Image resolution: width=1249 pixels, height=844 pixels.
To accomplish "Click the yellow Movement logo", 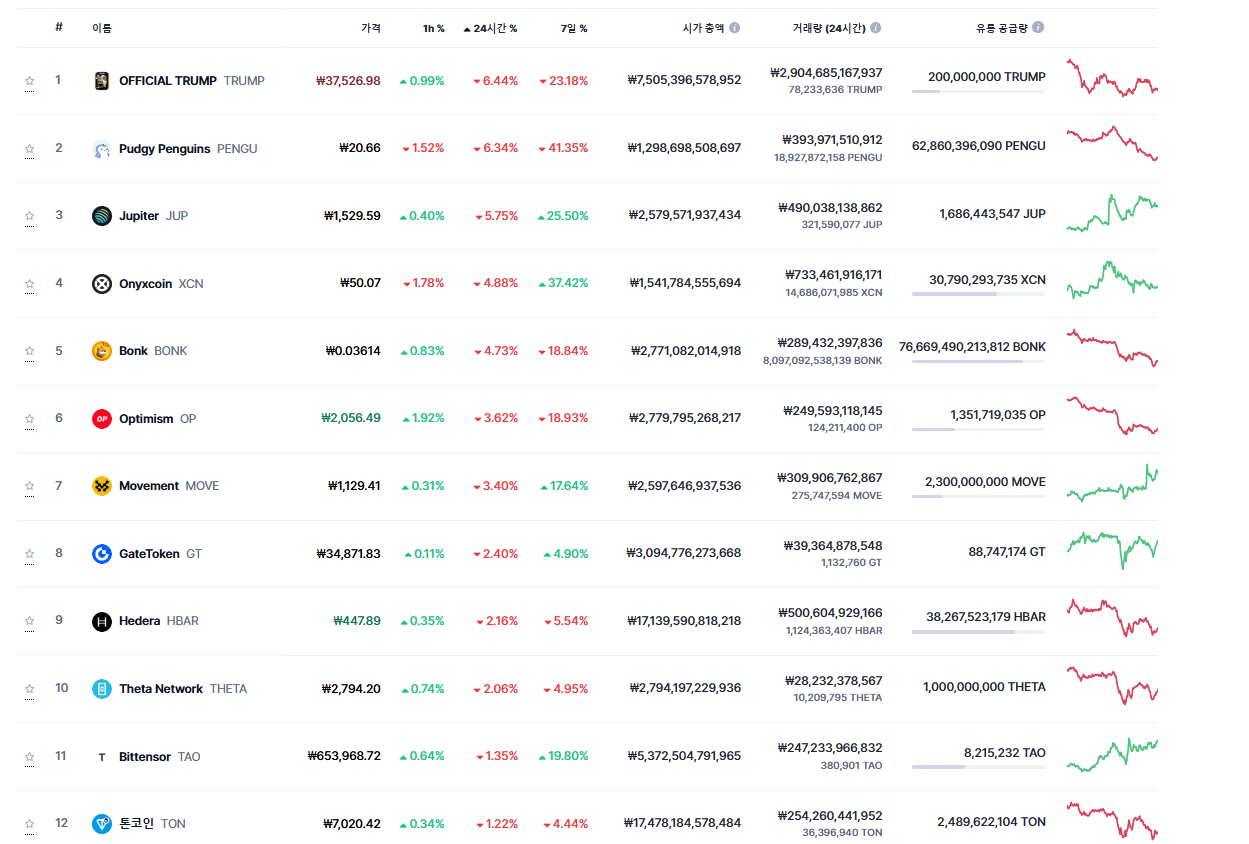I will pyautogui.click(x=101, y=486).
